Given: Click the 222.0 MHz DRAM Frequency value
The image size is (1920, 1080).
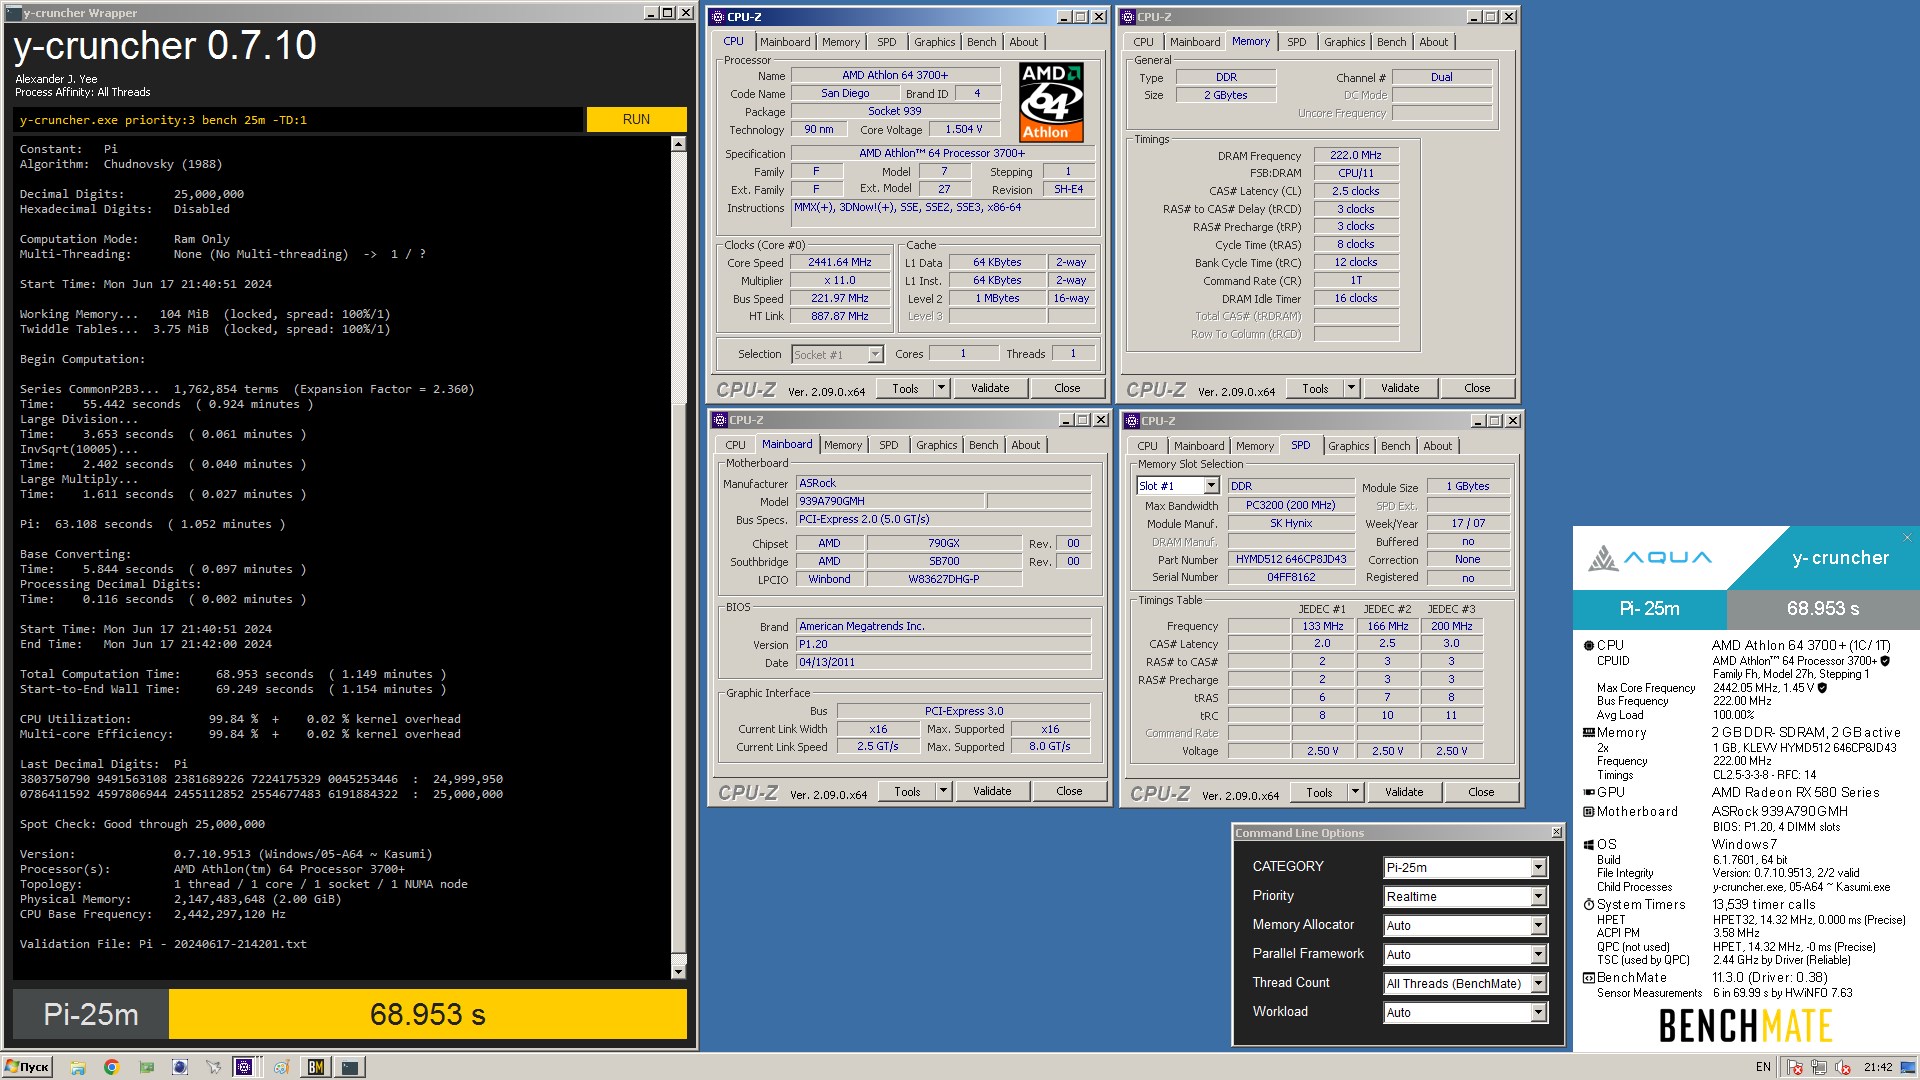Looking at the screenshot, I should point(1355,155).
